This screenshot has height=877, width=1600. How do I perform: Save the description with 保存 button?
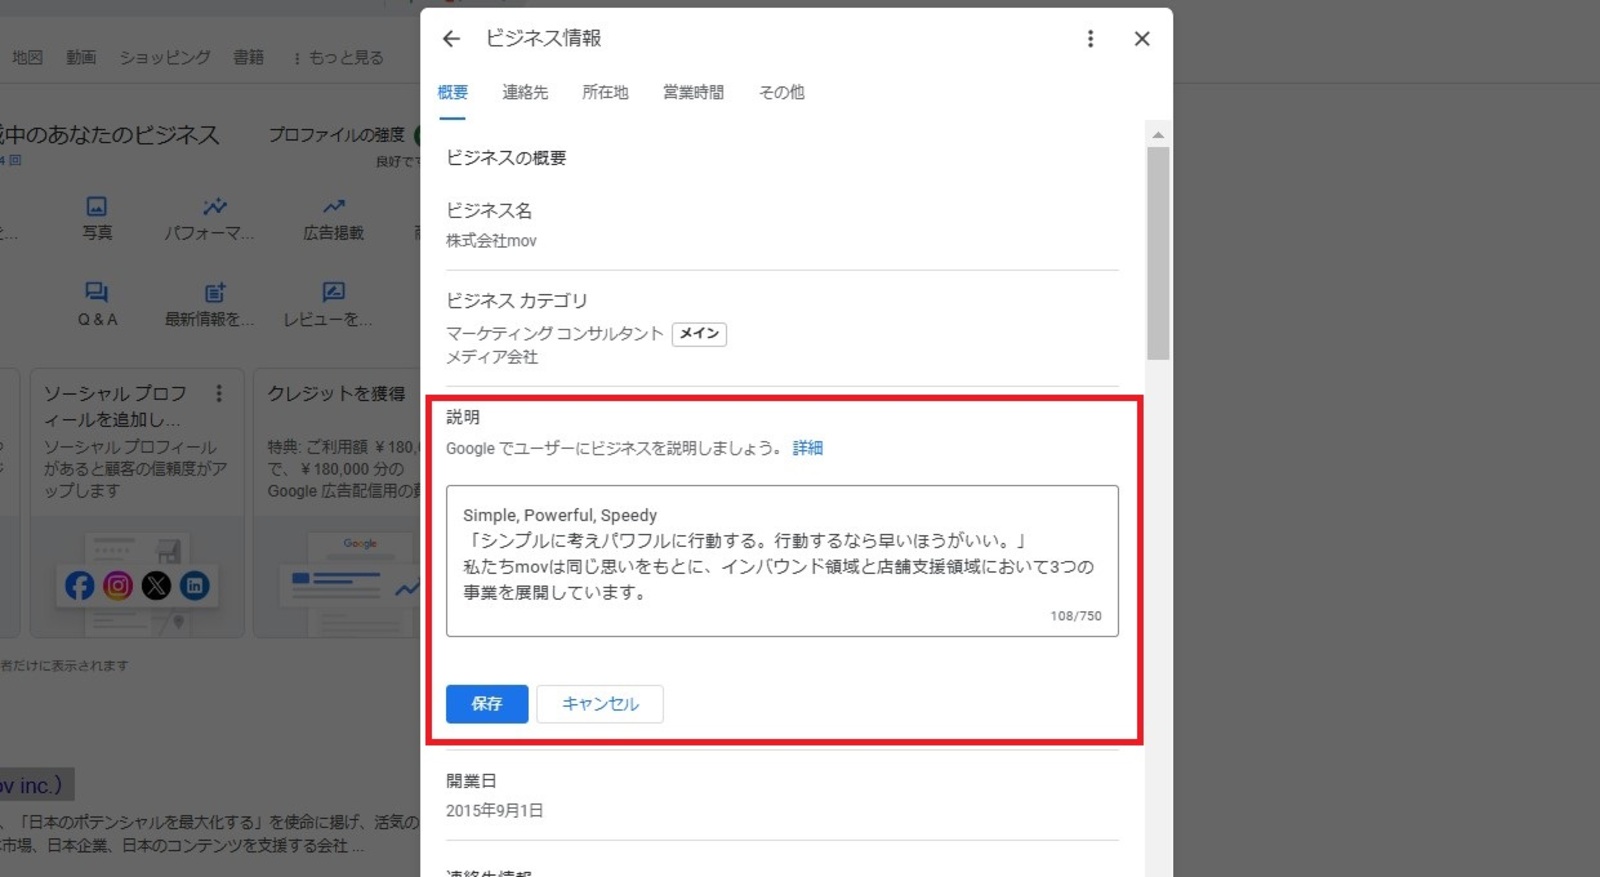(487, 704)
